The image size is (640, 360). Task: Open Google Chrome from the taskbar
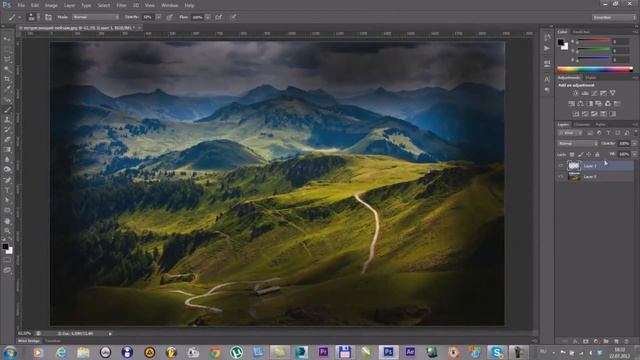point(215,352)
